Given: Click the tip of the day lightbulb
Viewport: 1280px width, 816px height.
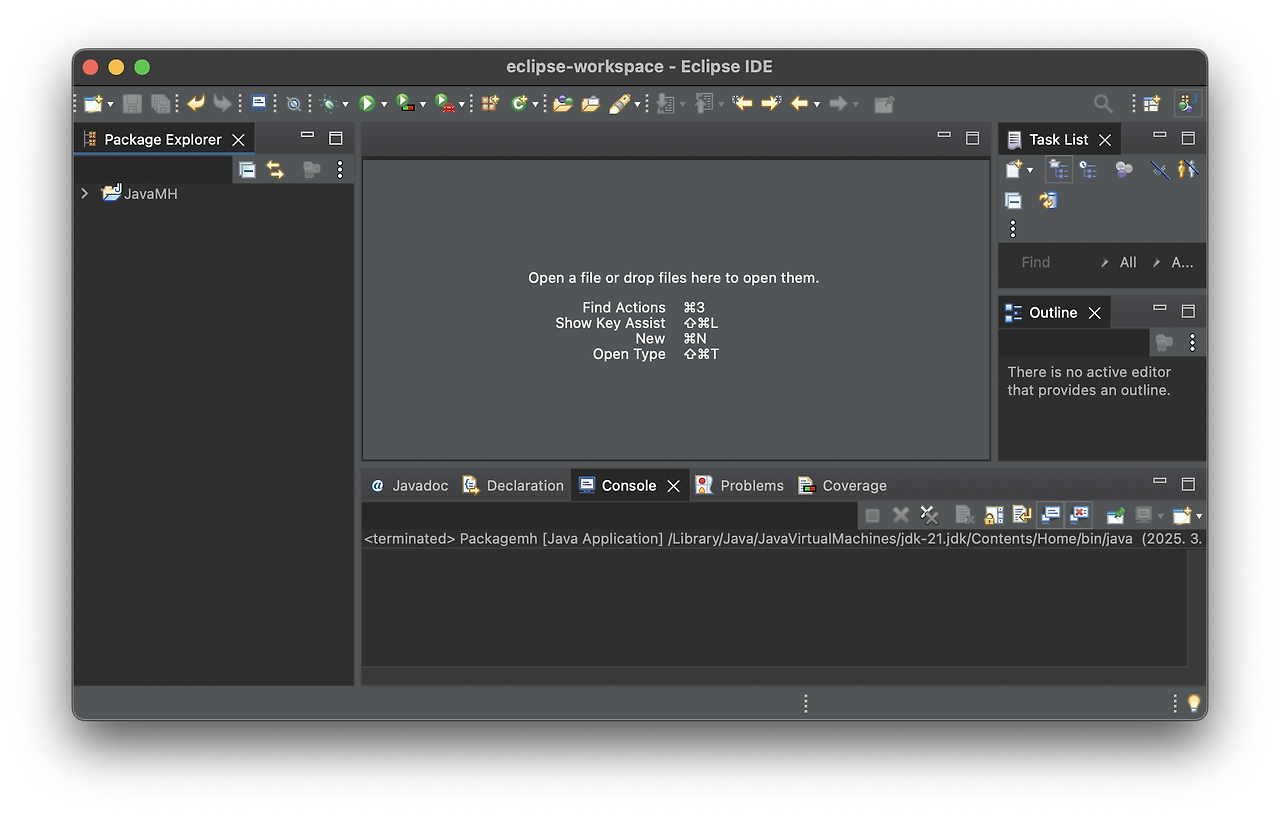Looking at the screenshot, I should [x=1193, y=703].
